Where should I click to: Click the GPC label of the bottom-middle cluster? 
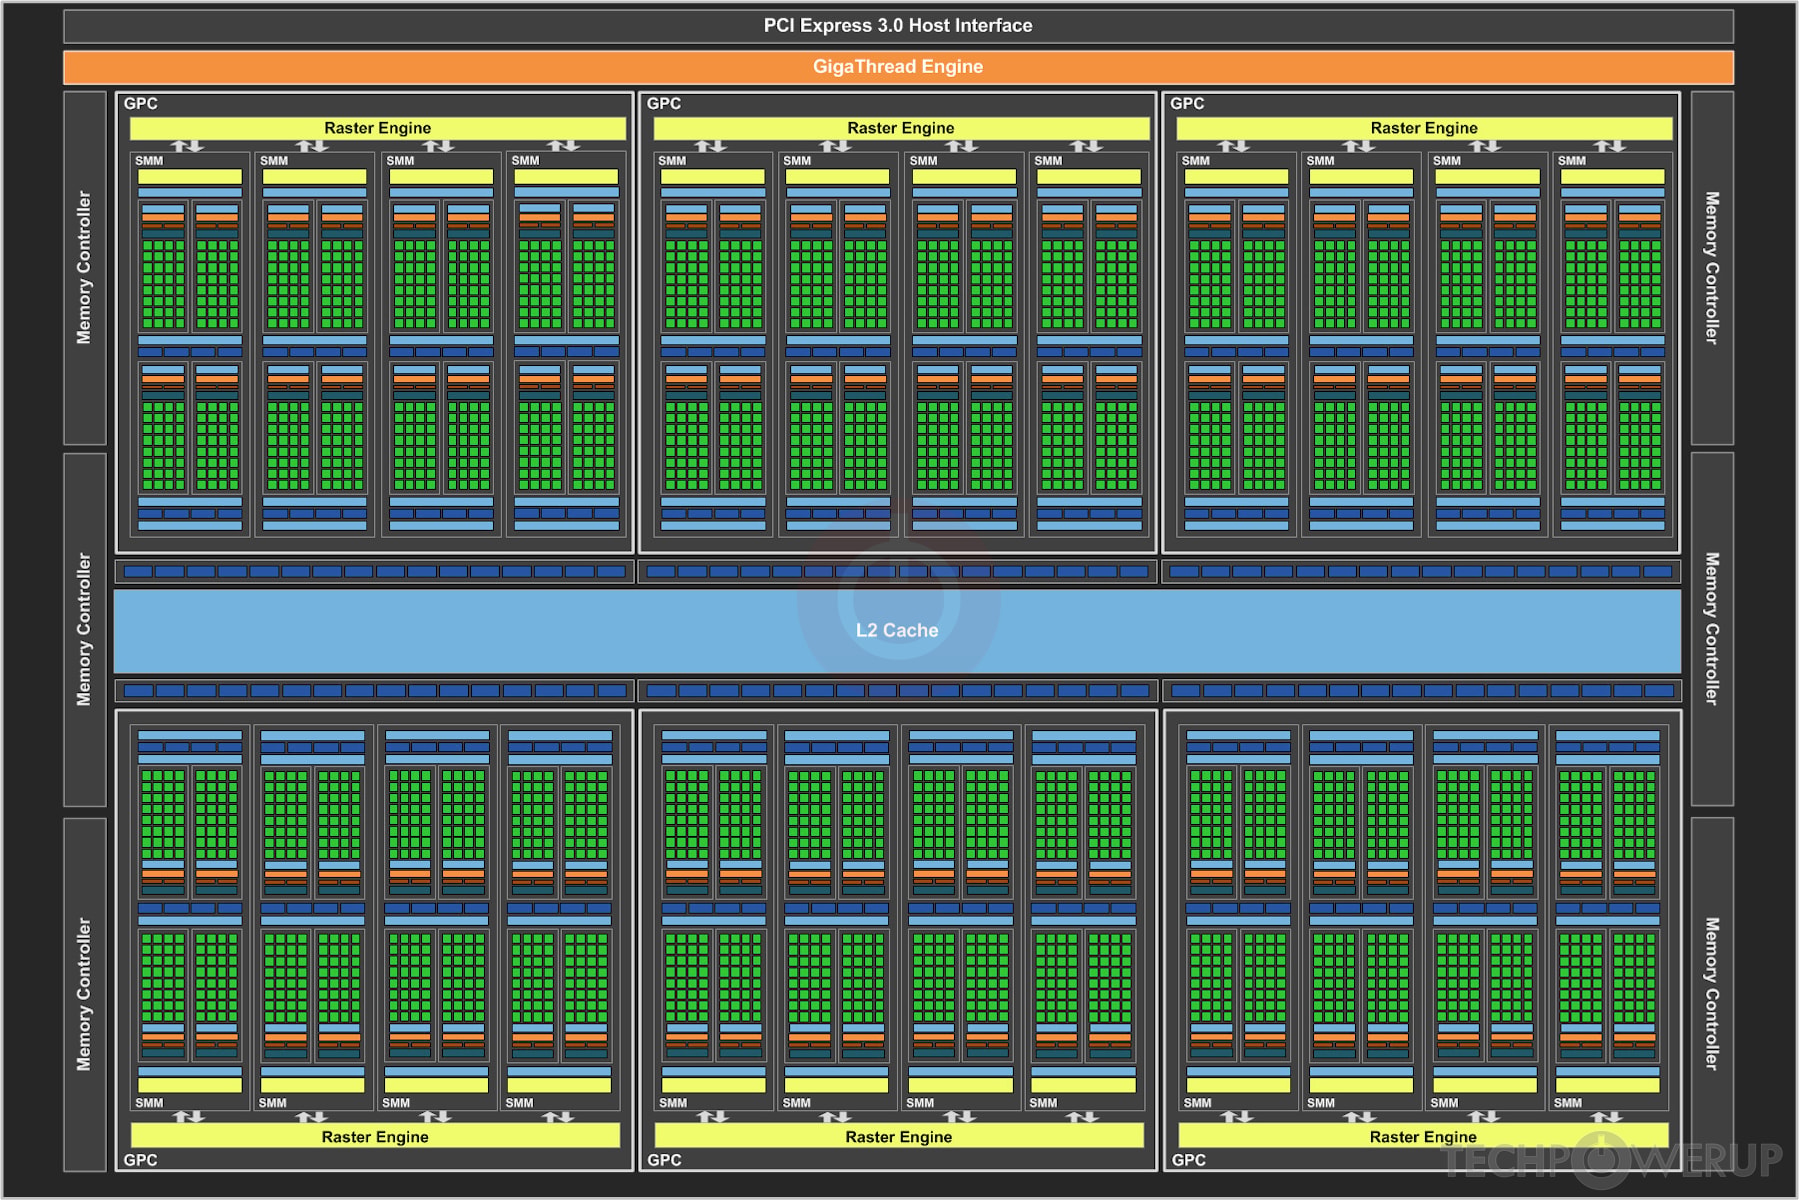(x=664, y=1160)
